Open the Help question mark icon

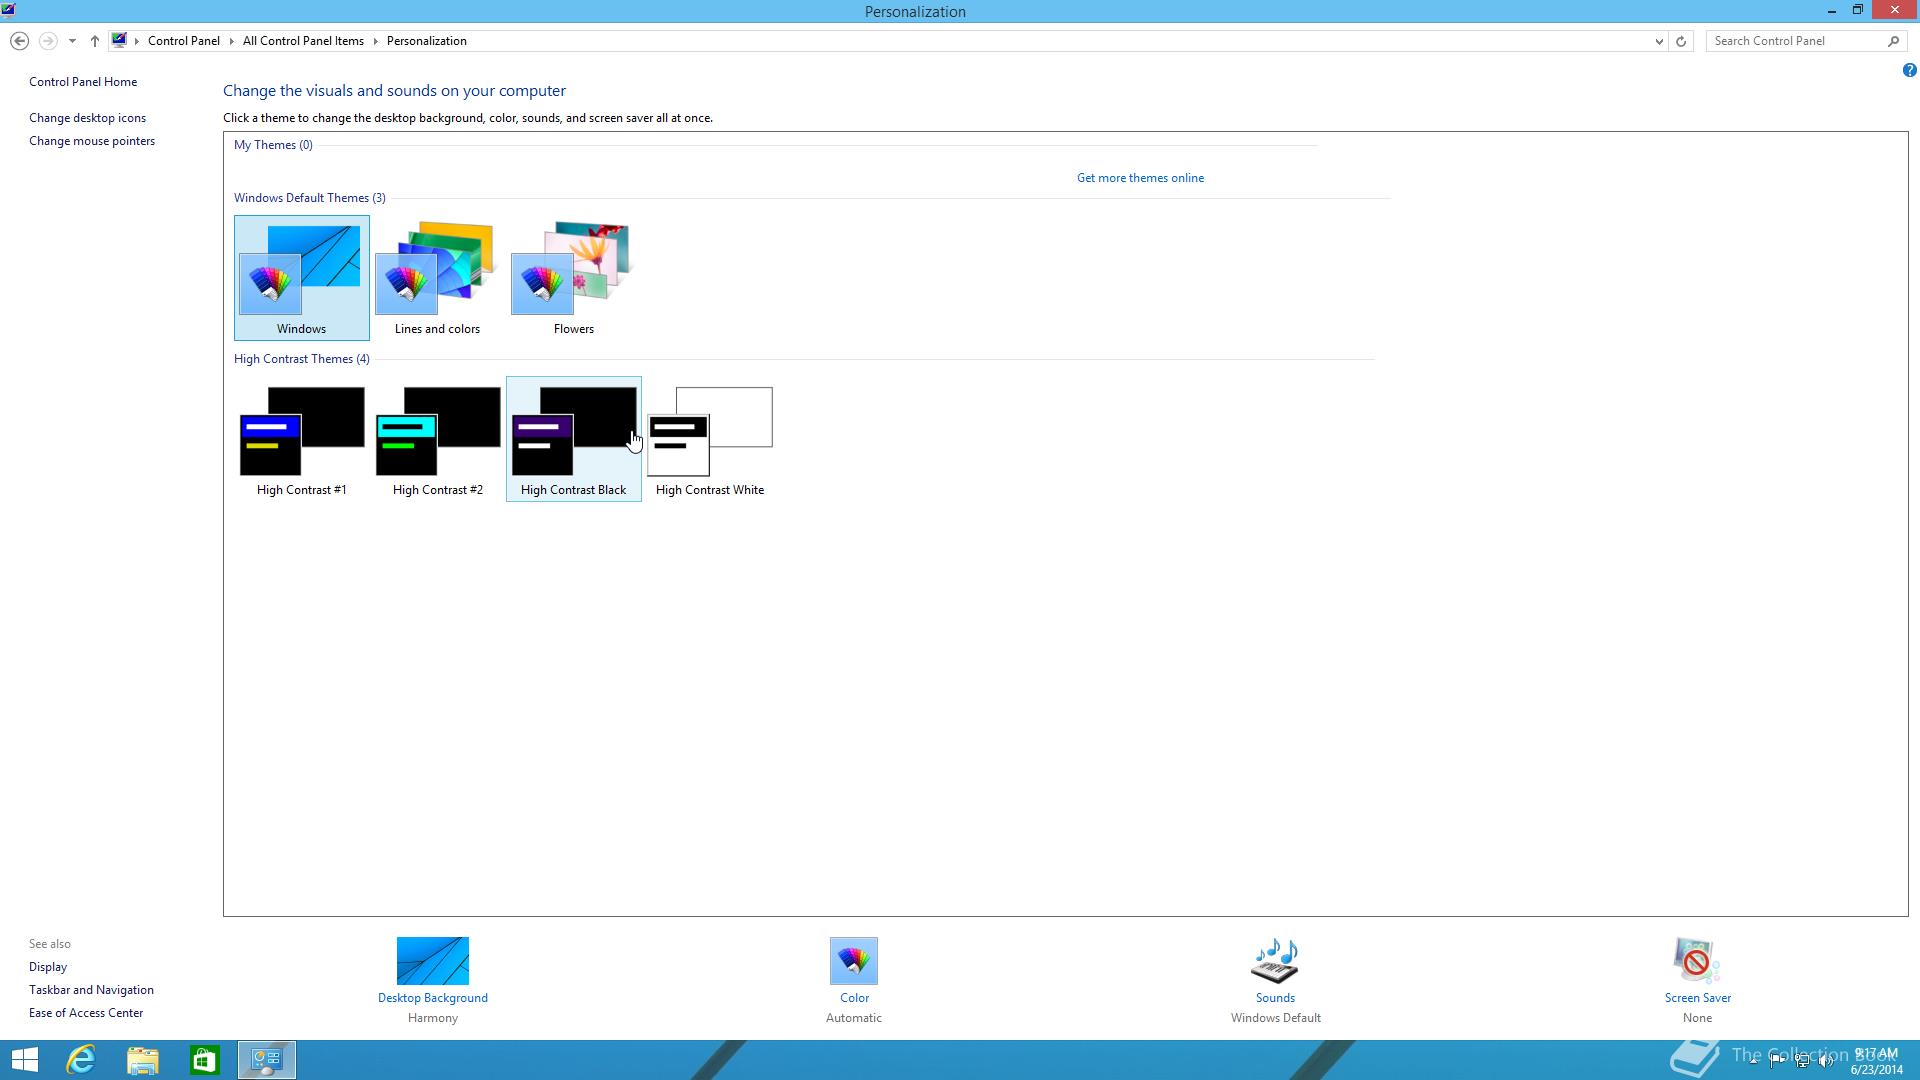1909,70
